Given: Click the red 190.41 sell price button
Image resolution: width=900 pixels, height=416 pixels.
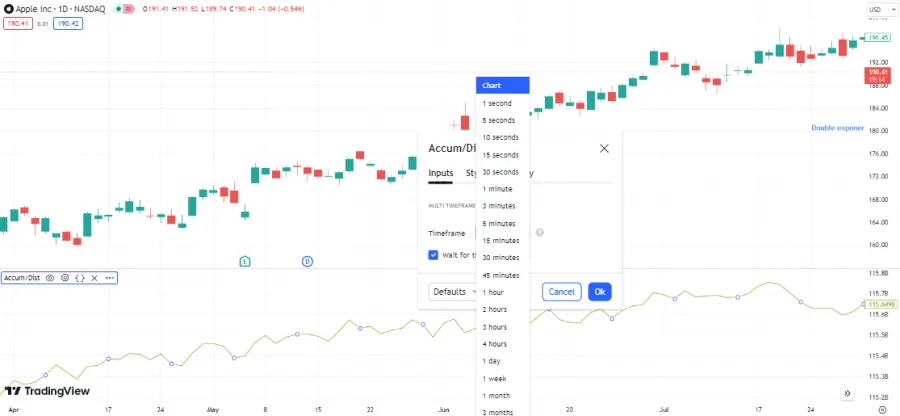Looking at the screenshot, I should coord(18,24).
